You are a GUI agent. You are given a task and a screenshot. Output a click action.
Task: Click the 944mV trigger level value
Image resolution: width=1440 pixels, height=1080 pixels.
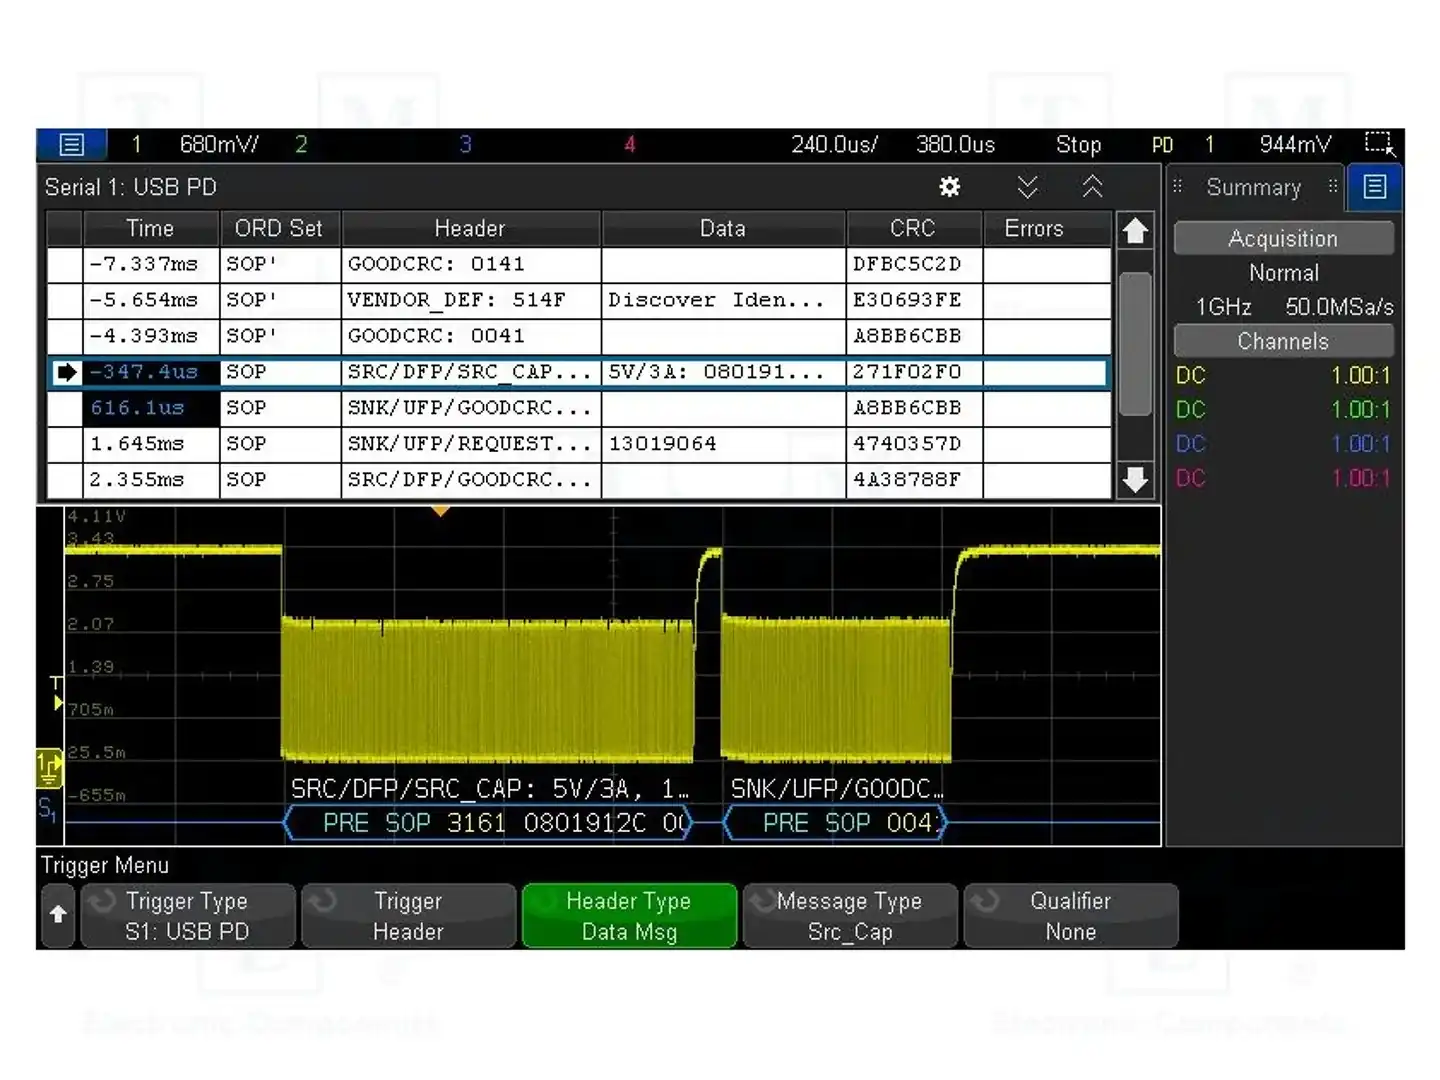click(1295, 145)
